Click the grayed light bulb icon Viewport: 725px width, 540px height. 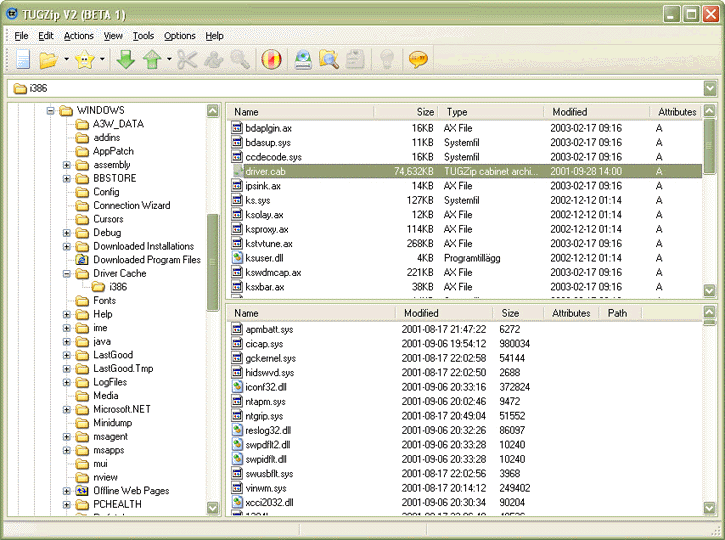(387, 59)
